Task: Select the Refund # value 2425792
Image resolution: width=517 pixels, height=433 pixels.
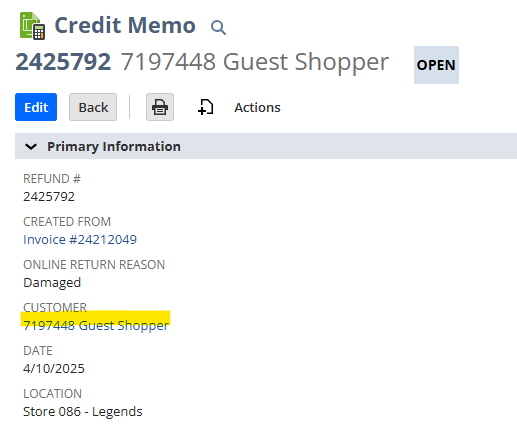Action: coord(49,196)
